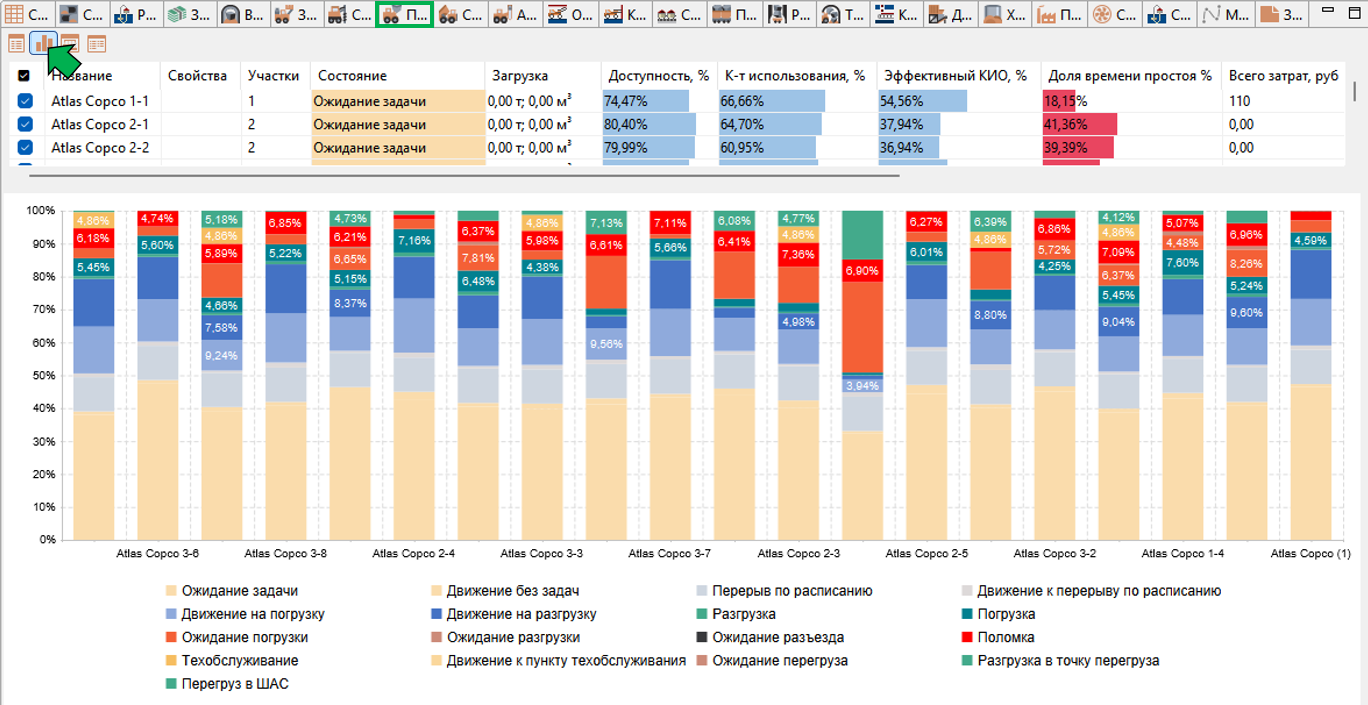Open the tab with money stack icon
The height and width of the screenshot is (705, 1368).
188,14
